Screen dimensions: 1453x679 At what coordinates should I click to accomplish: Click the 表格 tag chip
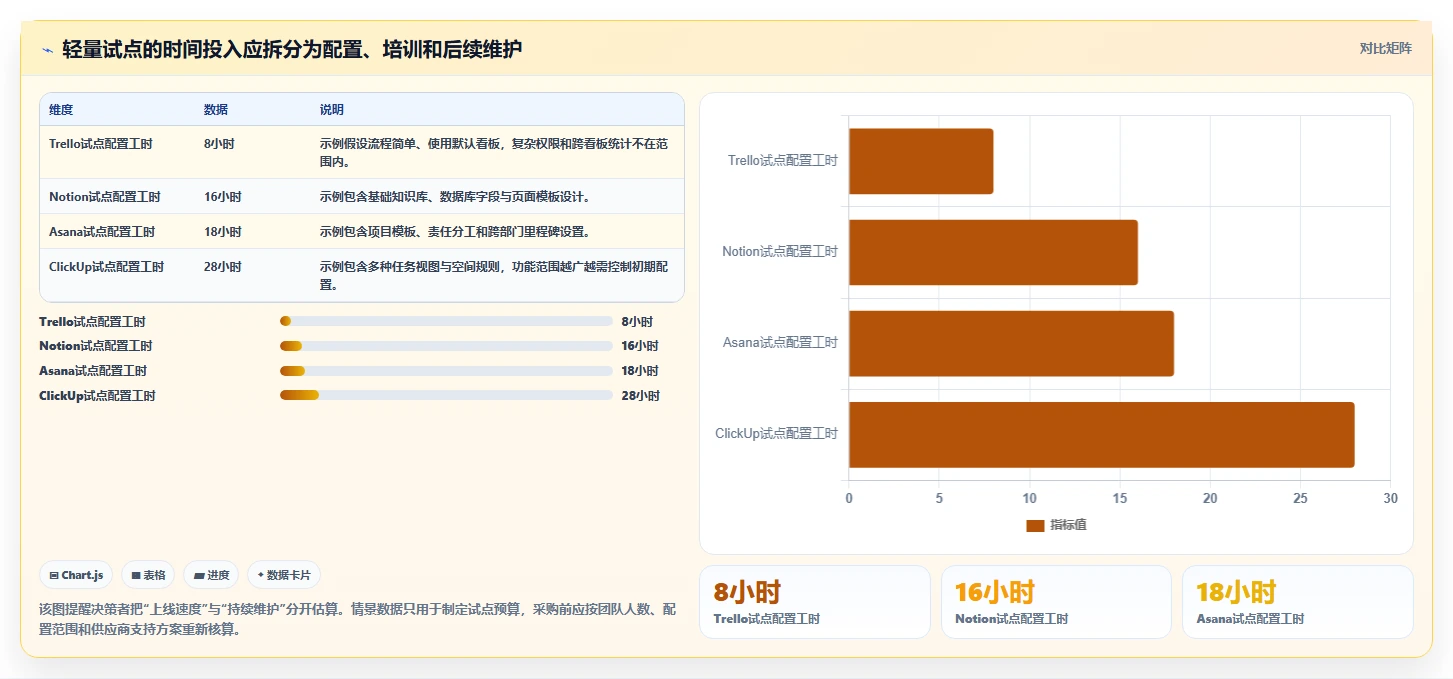148,575
